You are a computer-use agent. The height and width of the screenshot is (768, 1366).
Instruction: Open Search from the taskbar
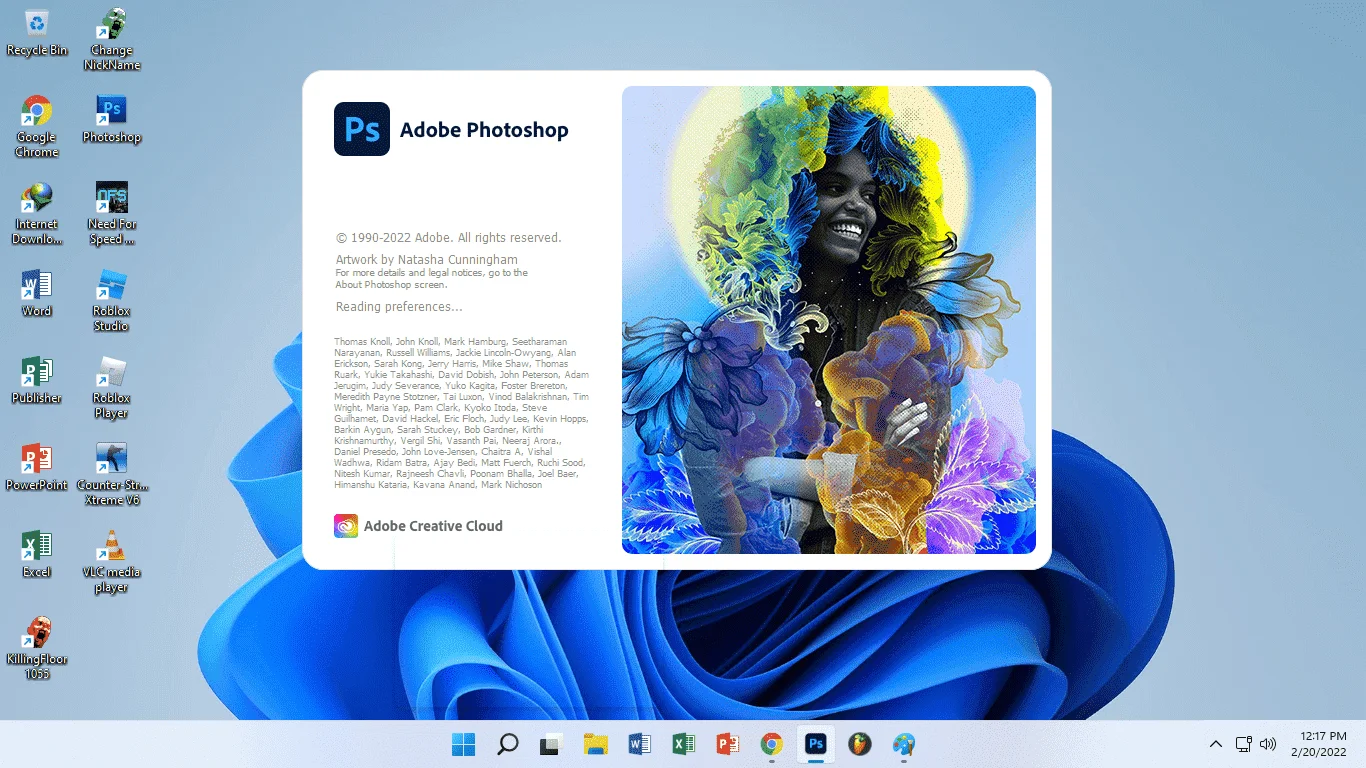[x=508, y=744]
